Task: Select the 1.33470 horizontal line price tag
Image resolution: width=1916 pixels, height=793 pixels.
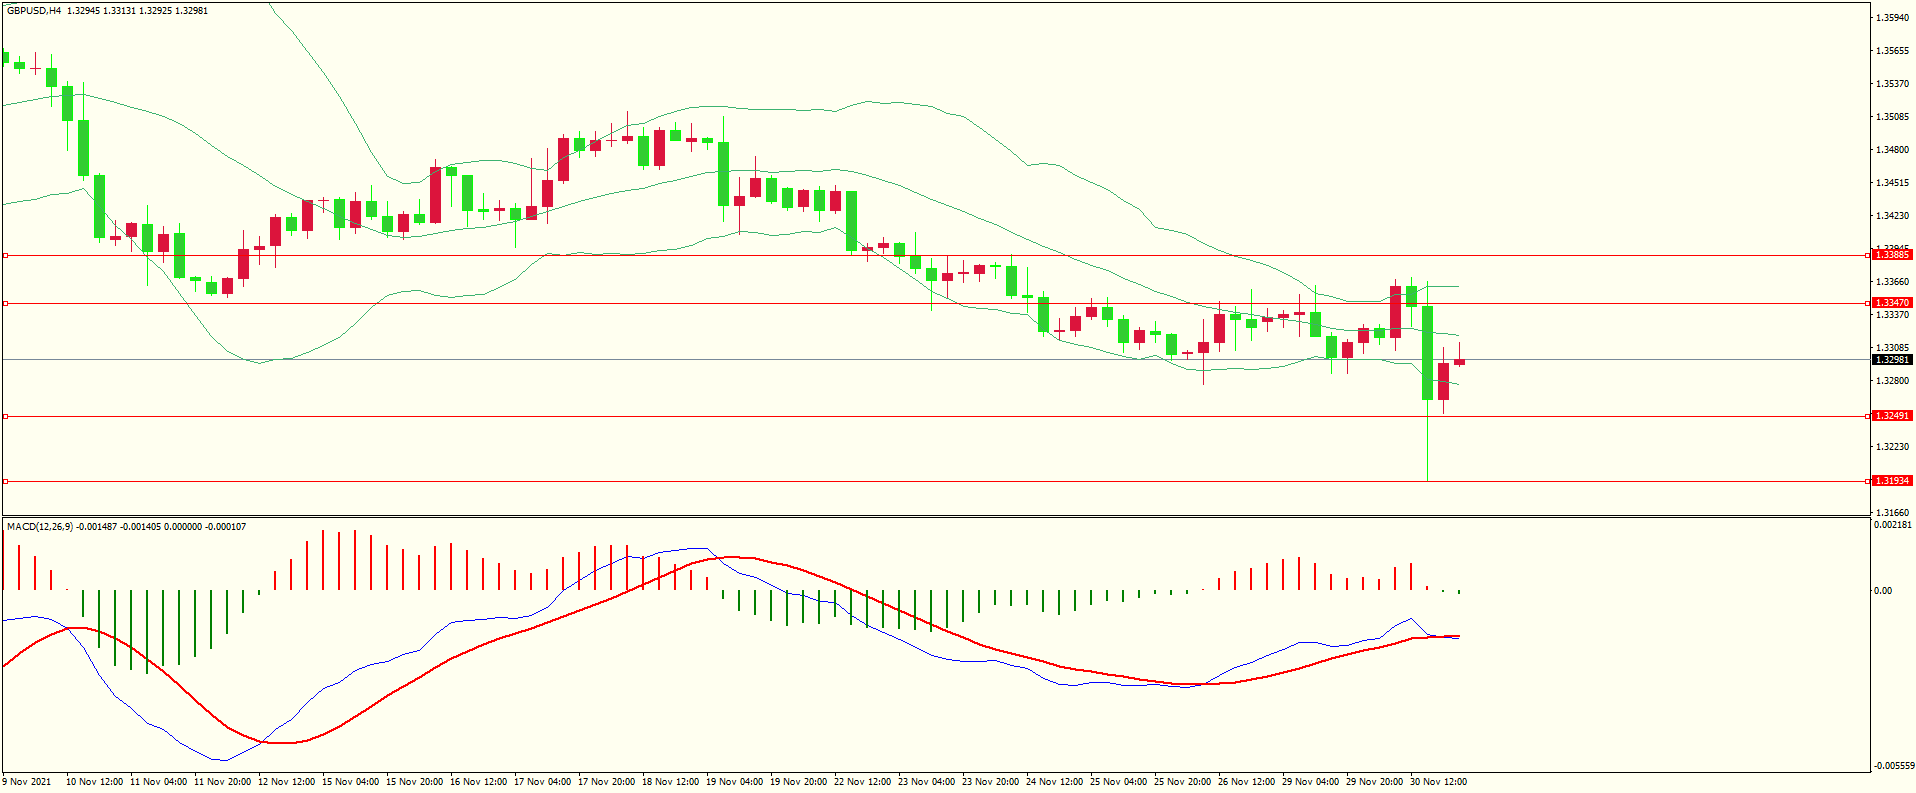Action: (x=1892, y=303)
